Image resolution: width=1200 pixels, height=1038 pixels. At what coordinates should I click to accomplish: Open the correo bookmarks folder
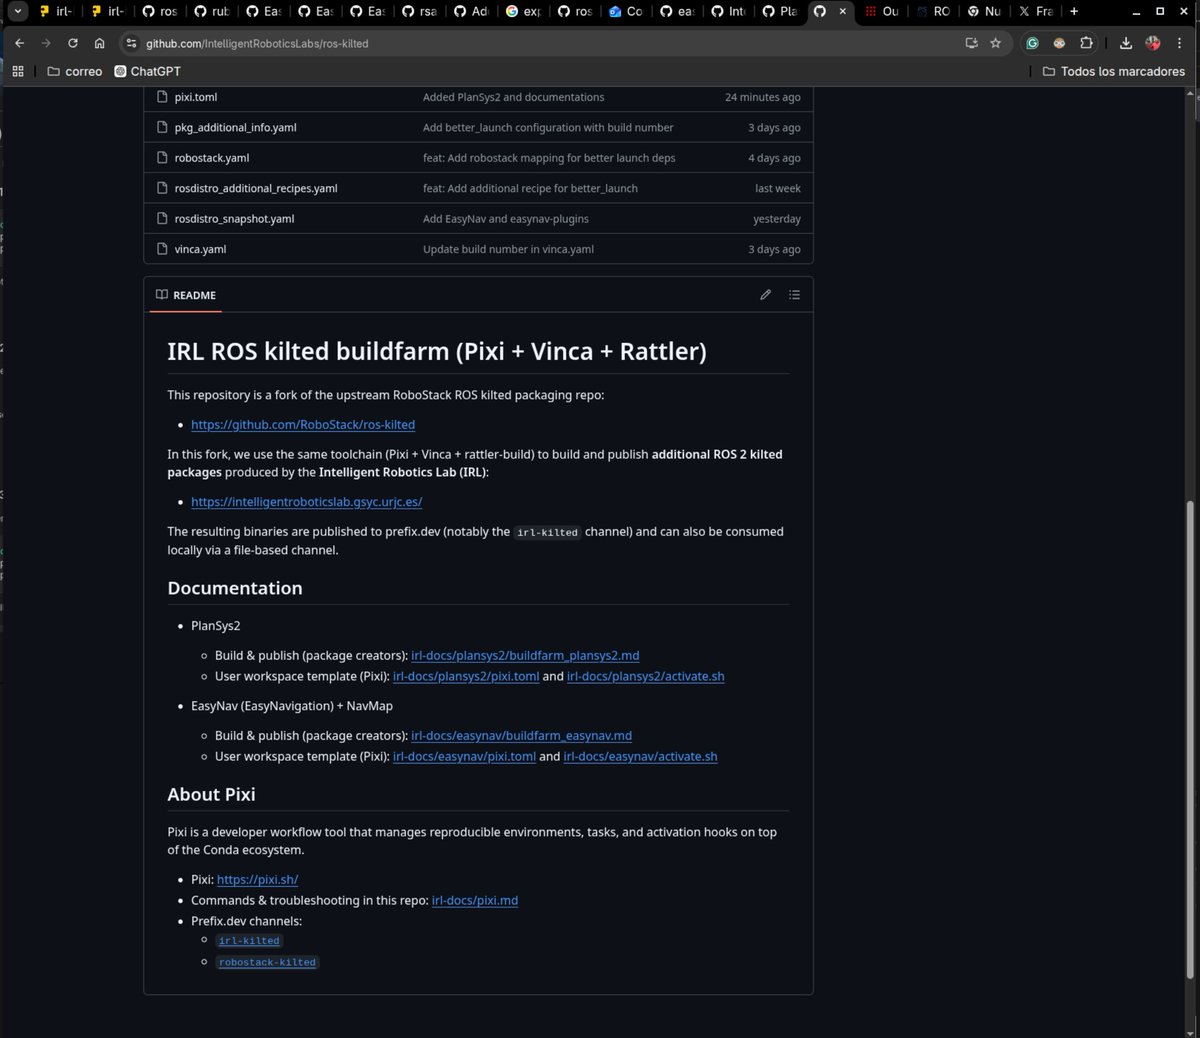[75, 71]
